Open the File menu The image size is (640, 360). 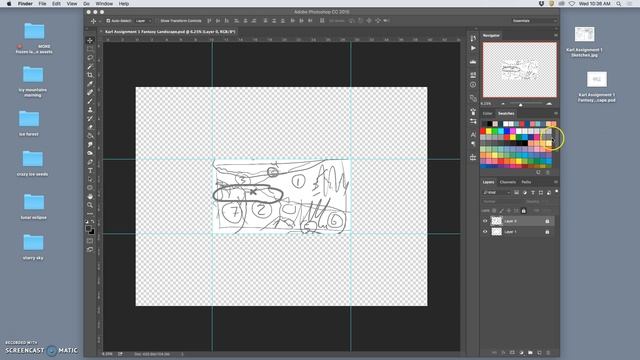click(x=42, y=4)
